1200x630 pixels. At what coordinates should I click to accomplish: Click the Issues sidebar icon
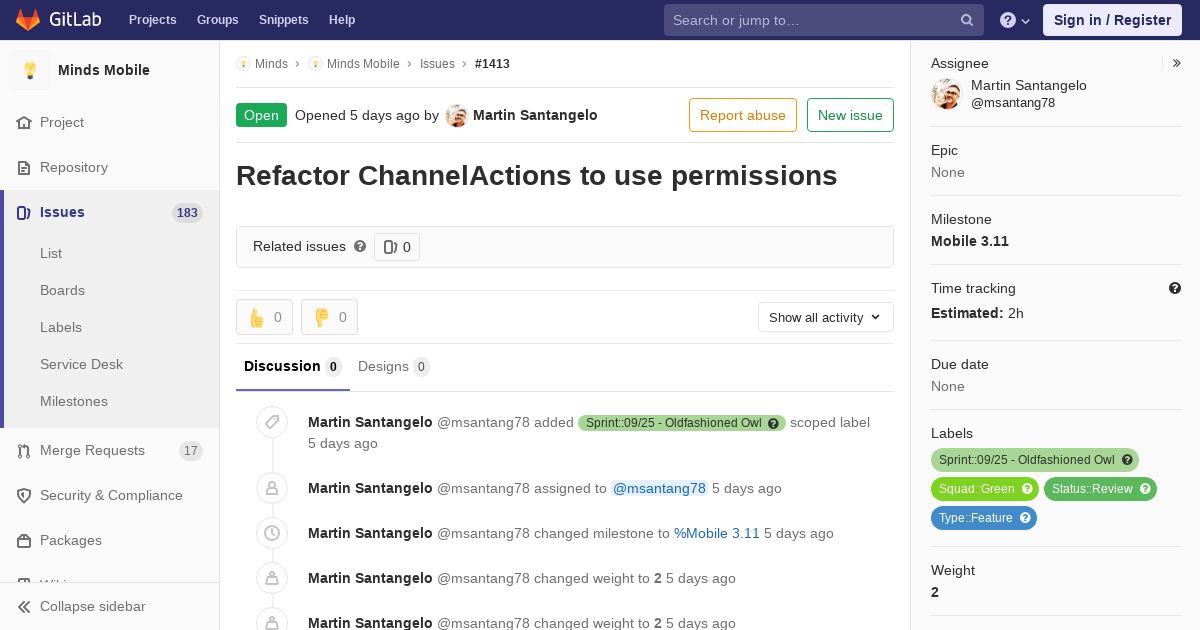tap(24, 212)
